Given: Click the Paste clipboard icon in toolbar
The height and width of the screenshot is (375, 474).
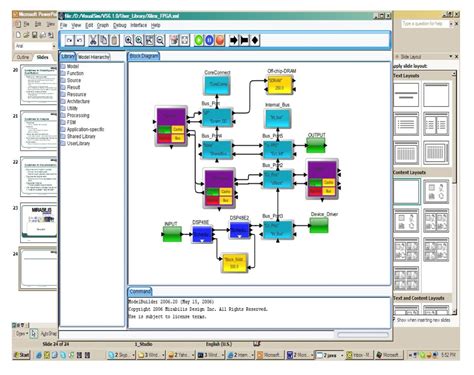Looking at the screenshot, I should point(114,40).
